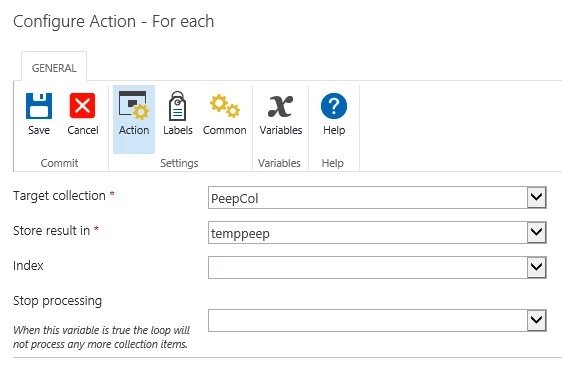Open the Variables x icon
The height and width of the screenshot is (368, 562).
pyautogui.click(x=280, y=106)
